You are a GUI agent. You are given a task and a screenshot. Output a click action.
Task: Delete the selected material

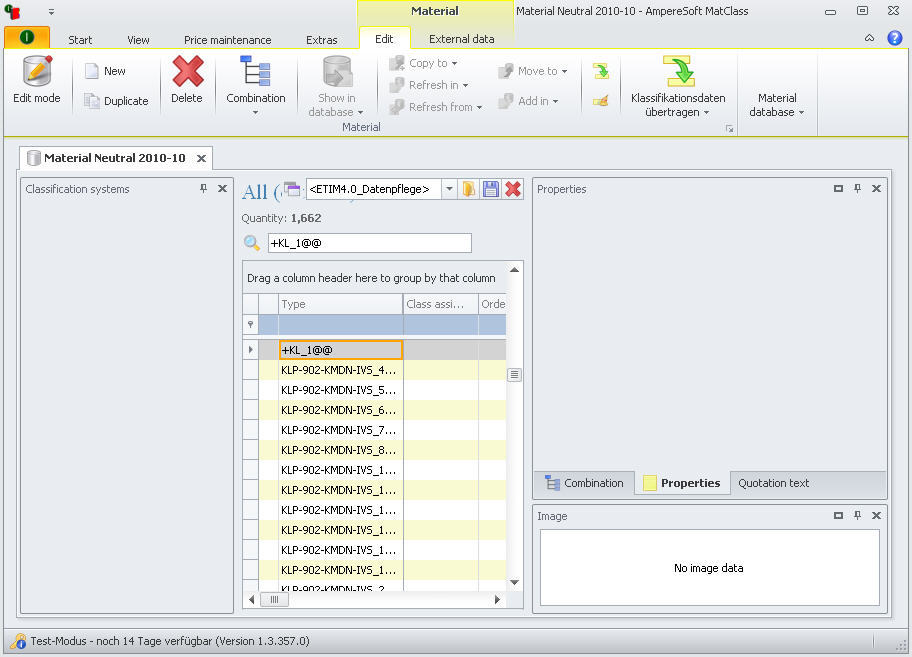(x=187, y=80)
